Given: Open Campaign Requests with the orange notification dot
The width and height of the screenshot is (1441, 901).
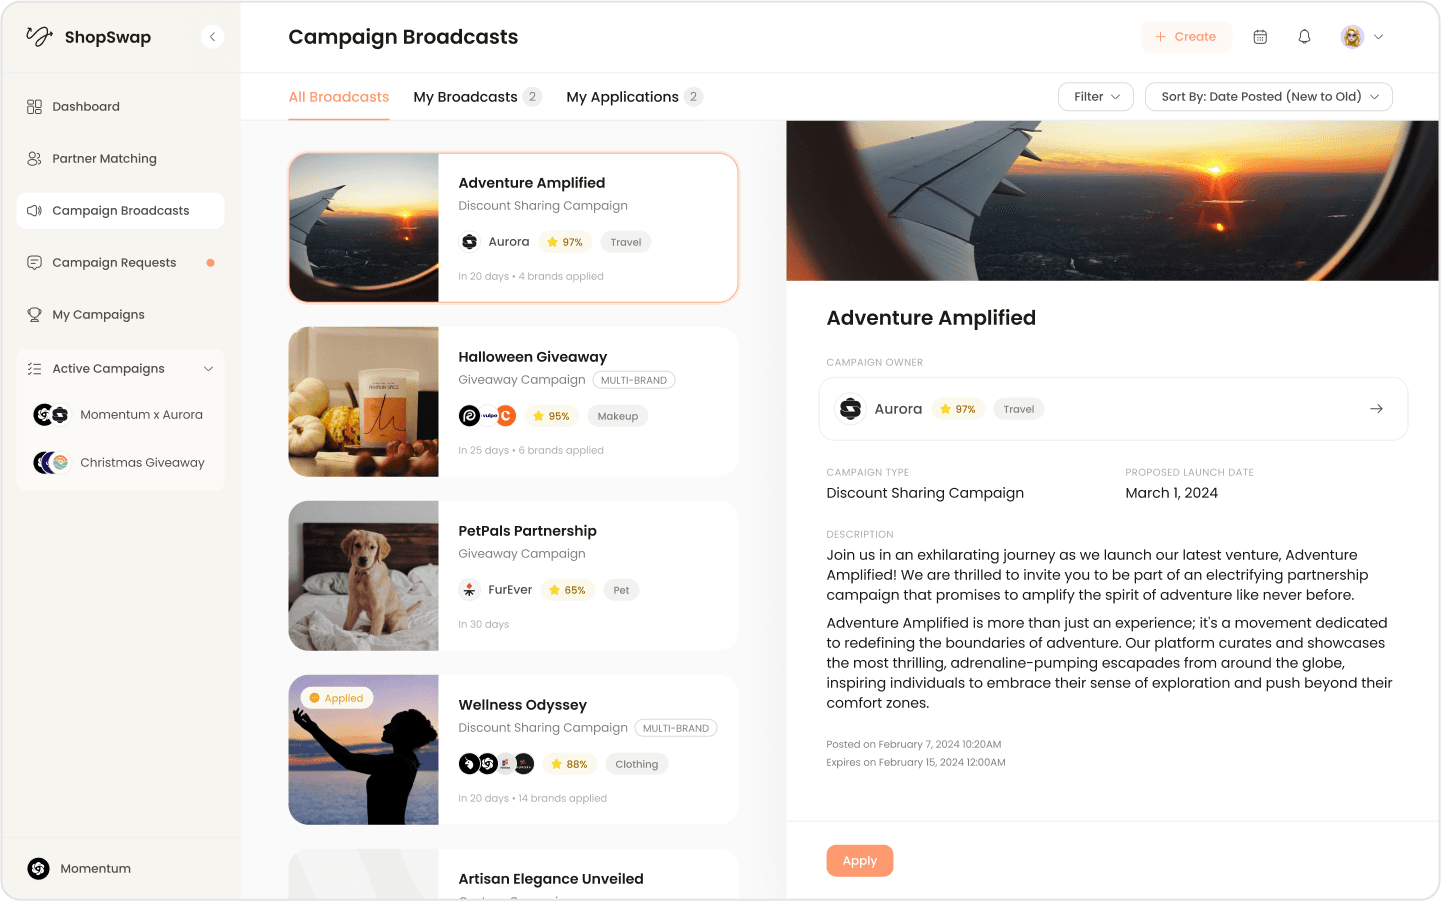Looking at the screenshot, I should pyautogui.click(x=112, y=262).
